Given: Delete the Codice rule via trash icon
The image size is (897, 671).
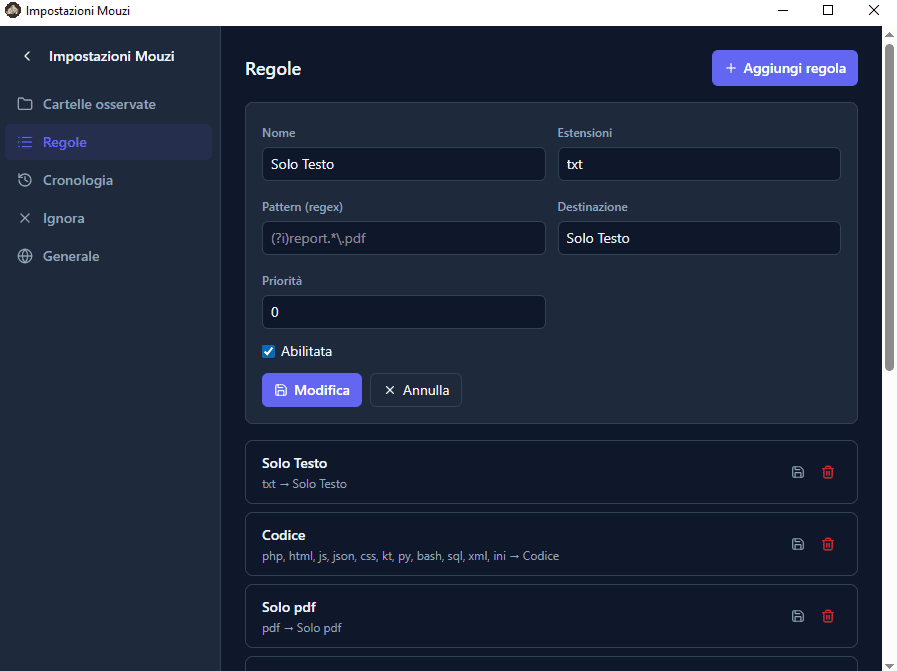Looking at the screenshot, I should (x=827, y=544).
